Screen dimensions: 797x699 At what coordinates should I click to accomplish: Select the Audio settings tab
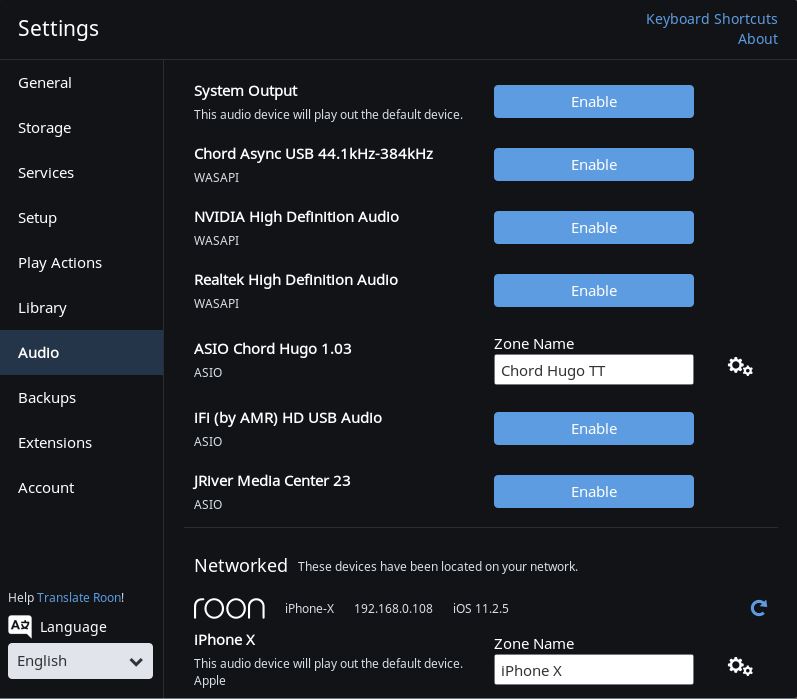tap(81, 353)
